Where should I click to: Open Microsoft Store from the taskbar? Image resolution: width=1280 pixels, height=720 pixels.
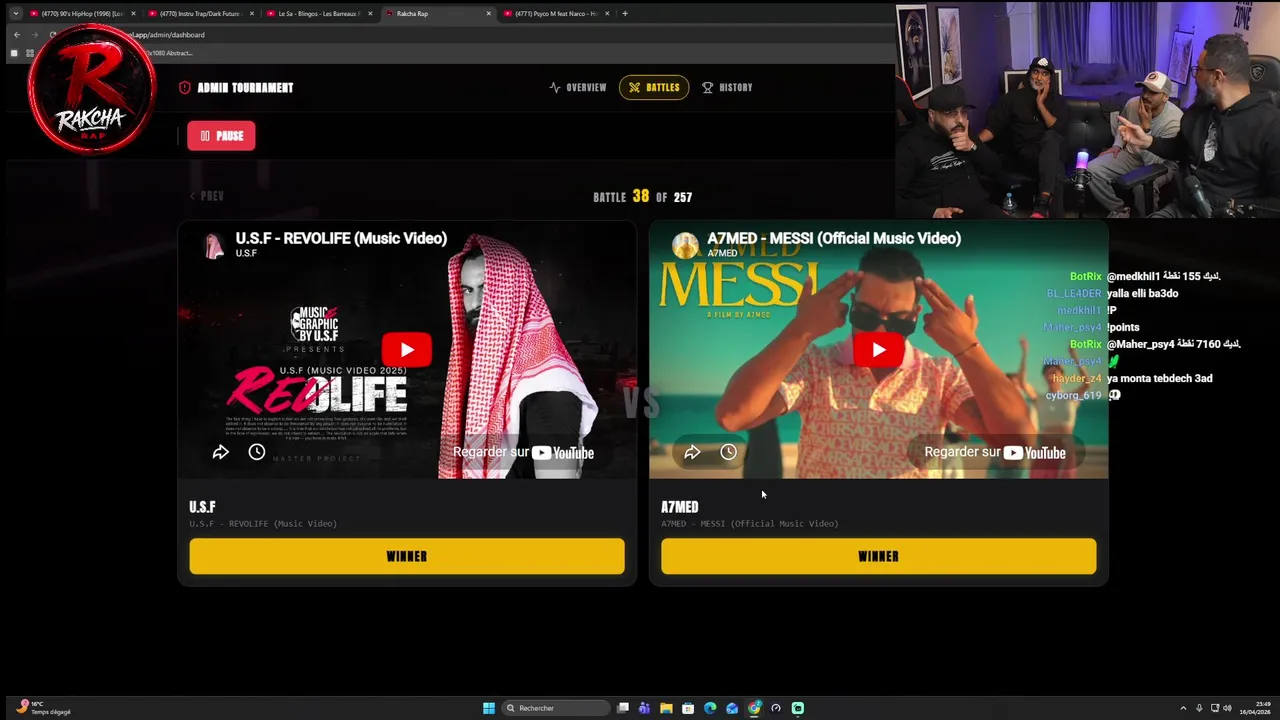coord(688,708)
